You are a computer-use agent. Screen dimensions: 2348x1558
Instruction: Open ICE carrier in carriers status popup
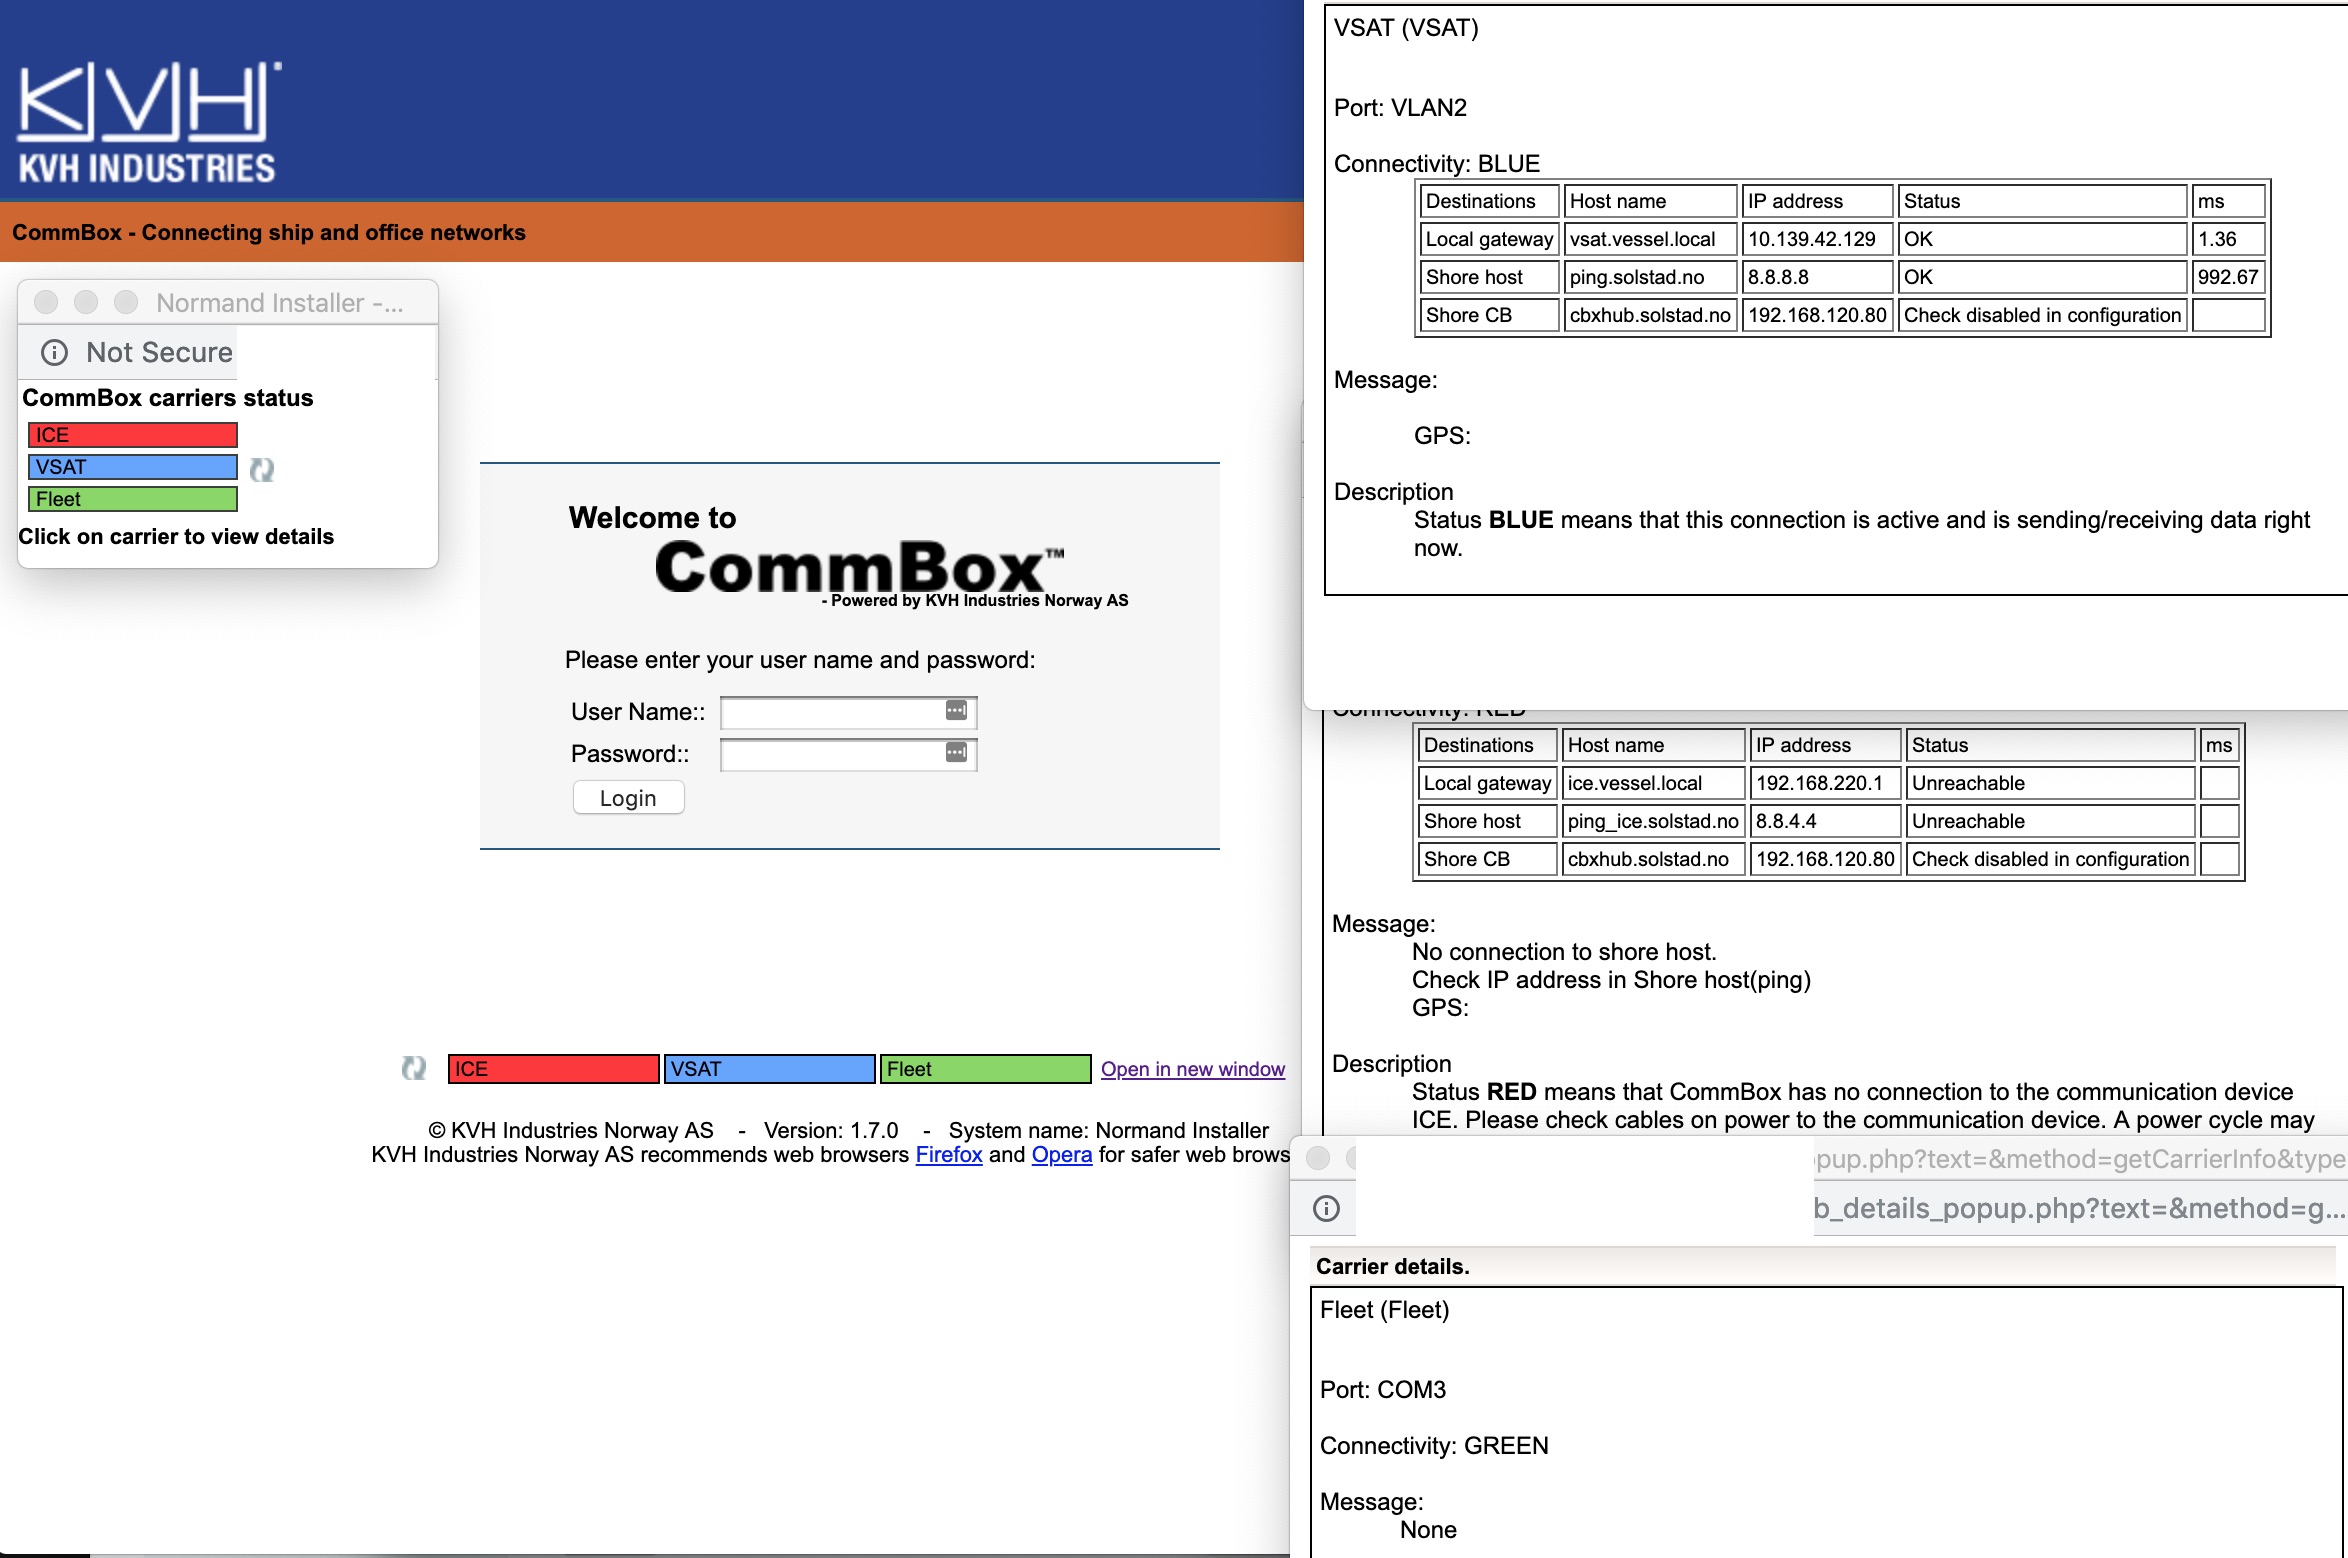(x=133, y=435)
